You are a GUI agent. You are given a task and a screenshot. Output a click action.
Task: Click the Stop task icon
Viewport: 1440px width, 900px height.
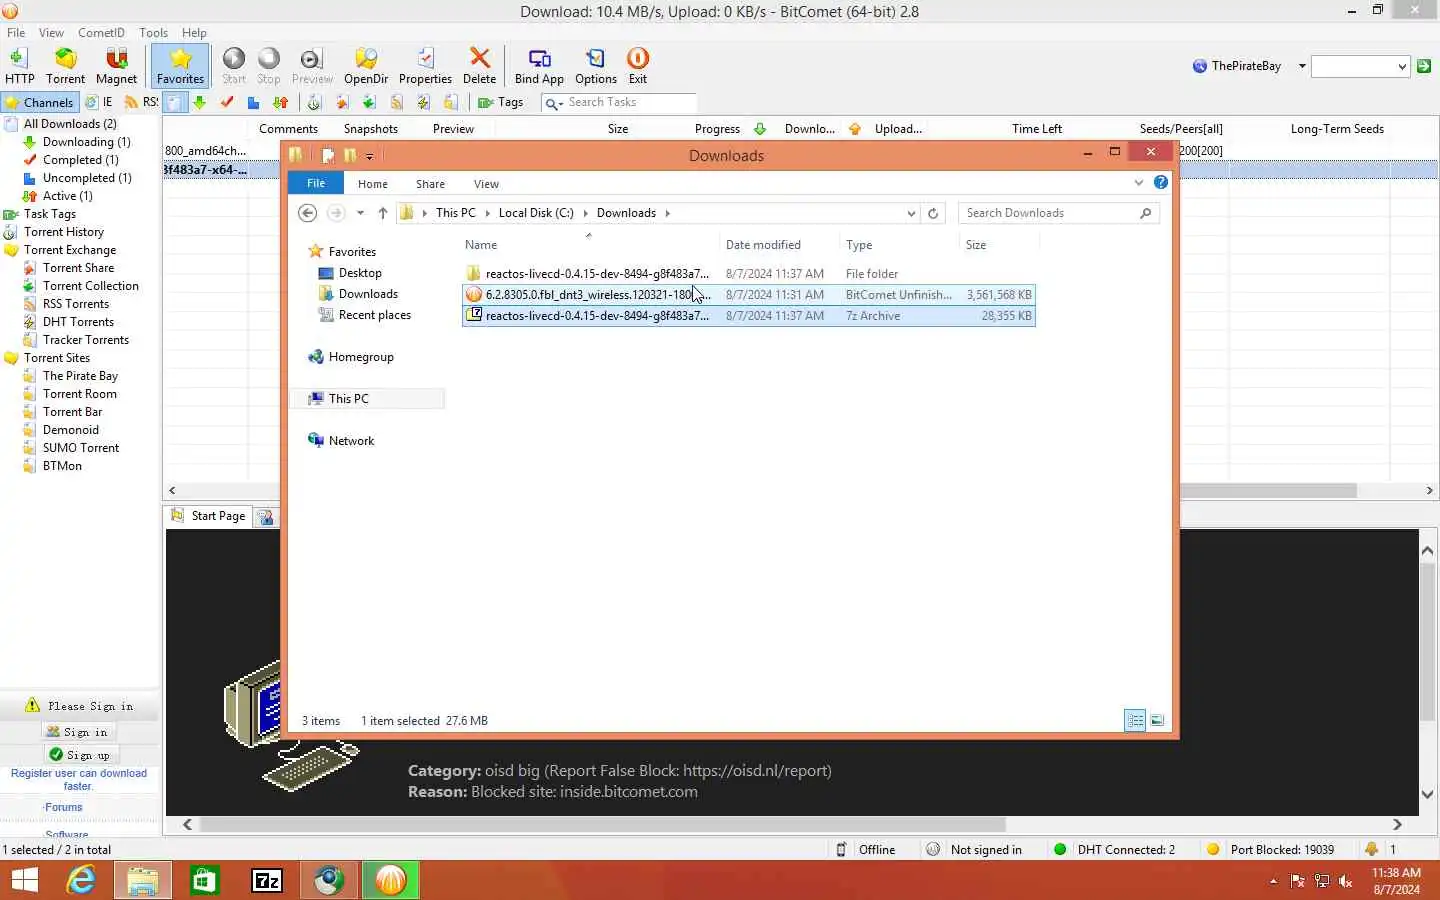269,66
